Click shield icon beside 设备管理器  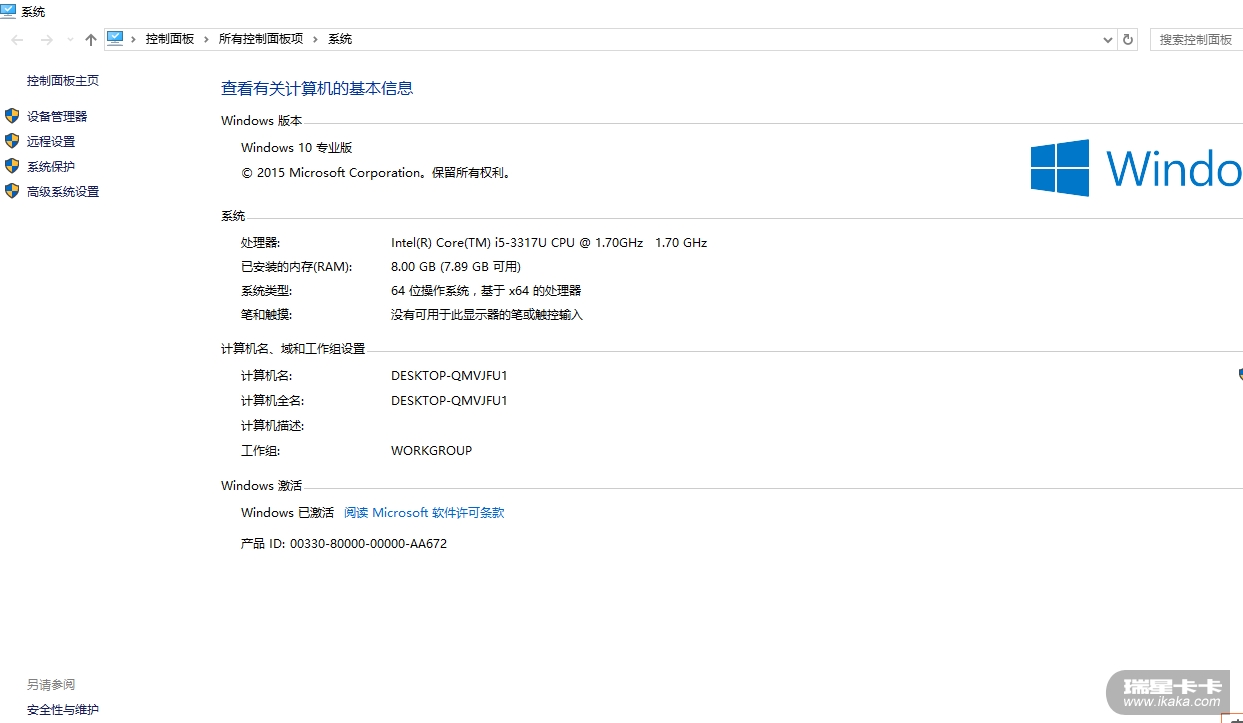pyautogui.click(x=12, y=116)
